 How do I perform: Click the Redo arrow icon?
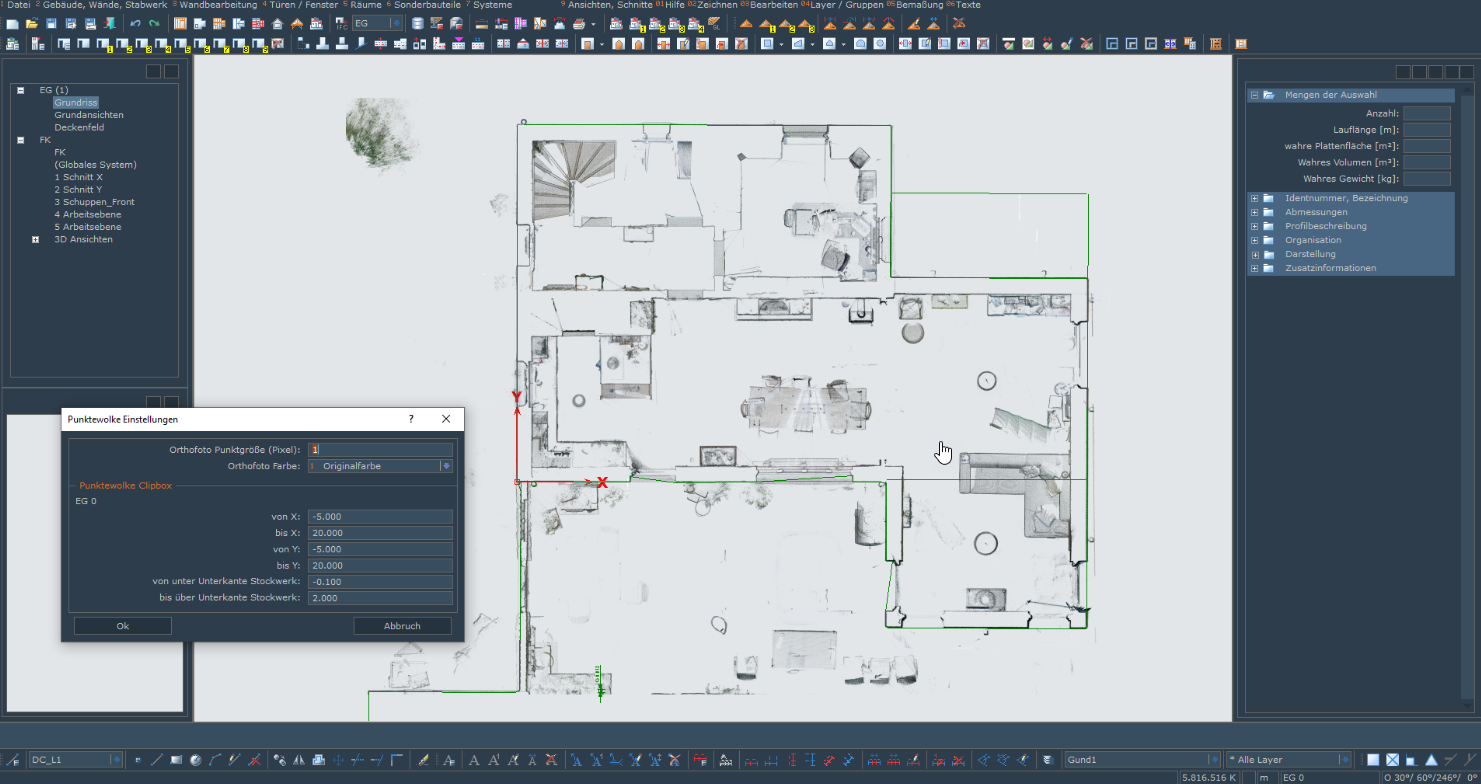click(154, 23)
